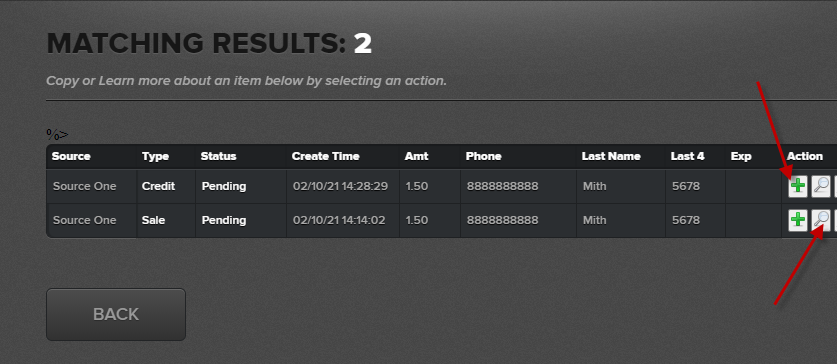Go back using the BACK button

point(116,314)
